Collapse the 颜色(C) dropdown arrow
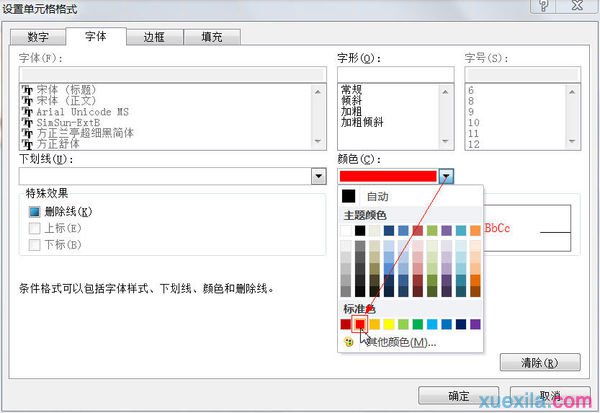The height and width of the screenshot is (413, 600). click(x=446, y=176)
